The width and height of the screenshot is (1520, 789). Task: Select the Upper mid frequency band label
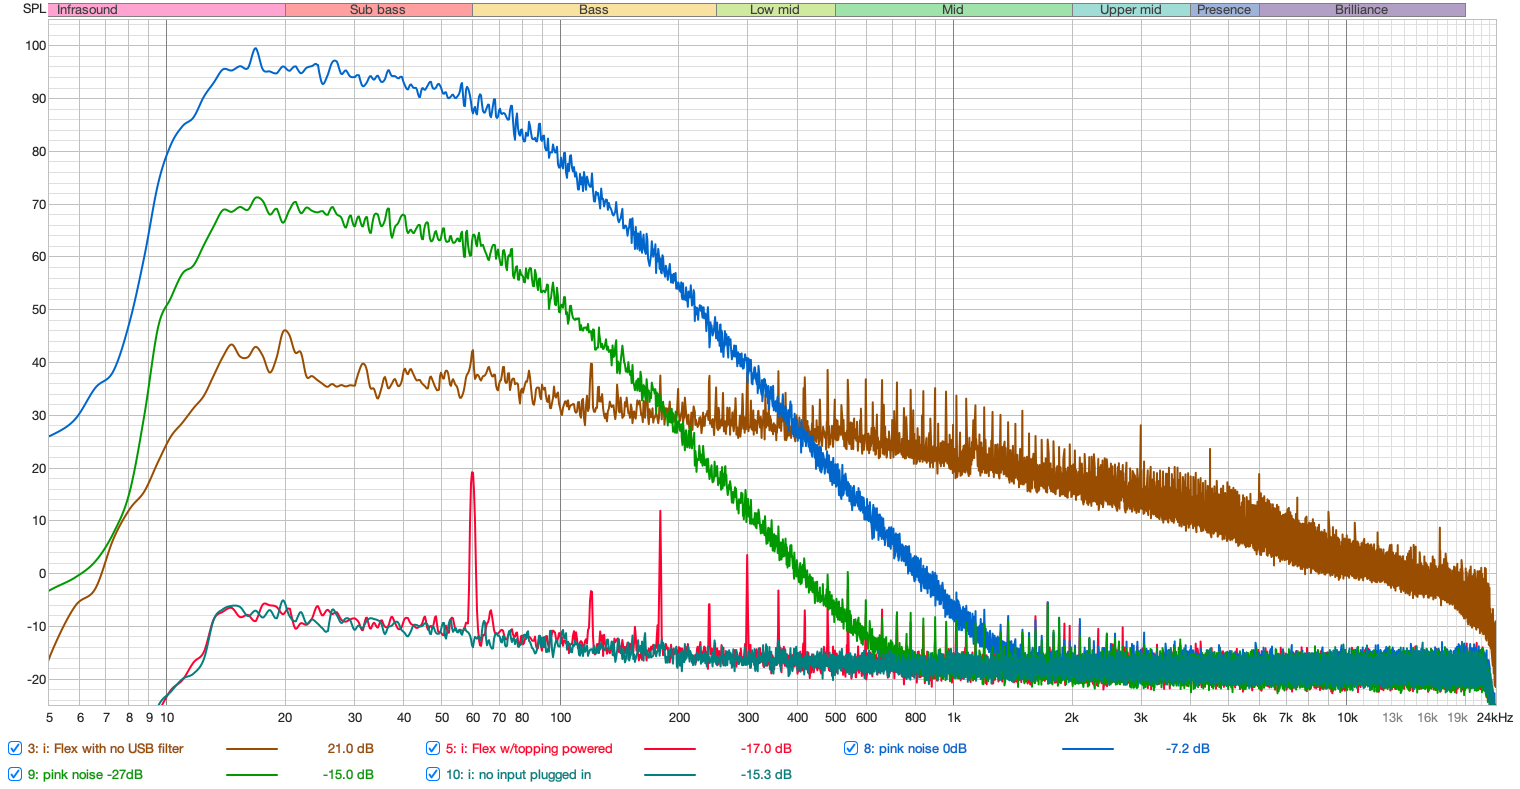(x=1131, y=10)
